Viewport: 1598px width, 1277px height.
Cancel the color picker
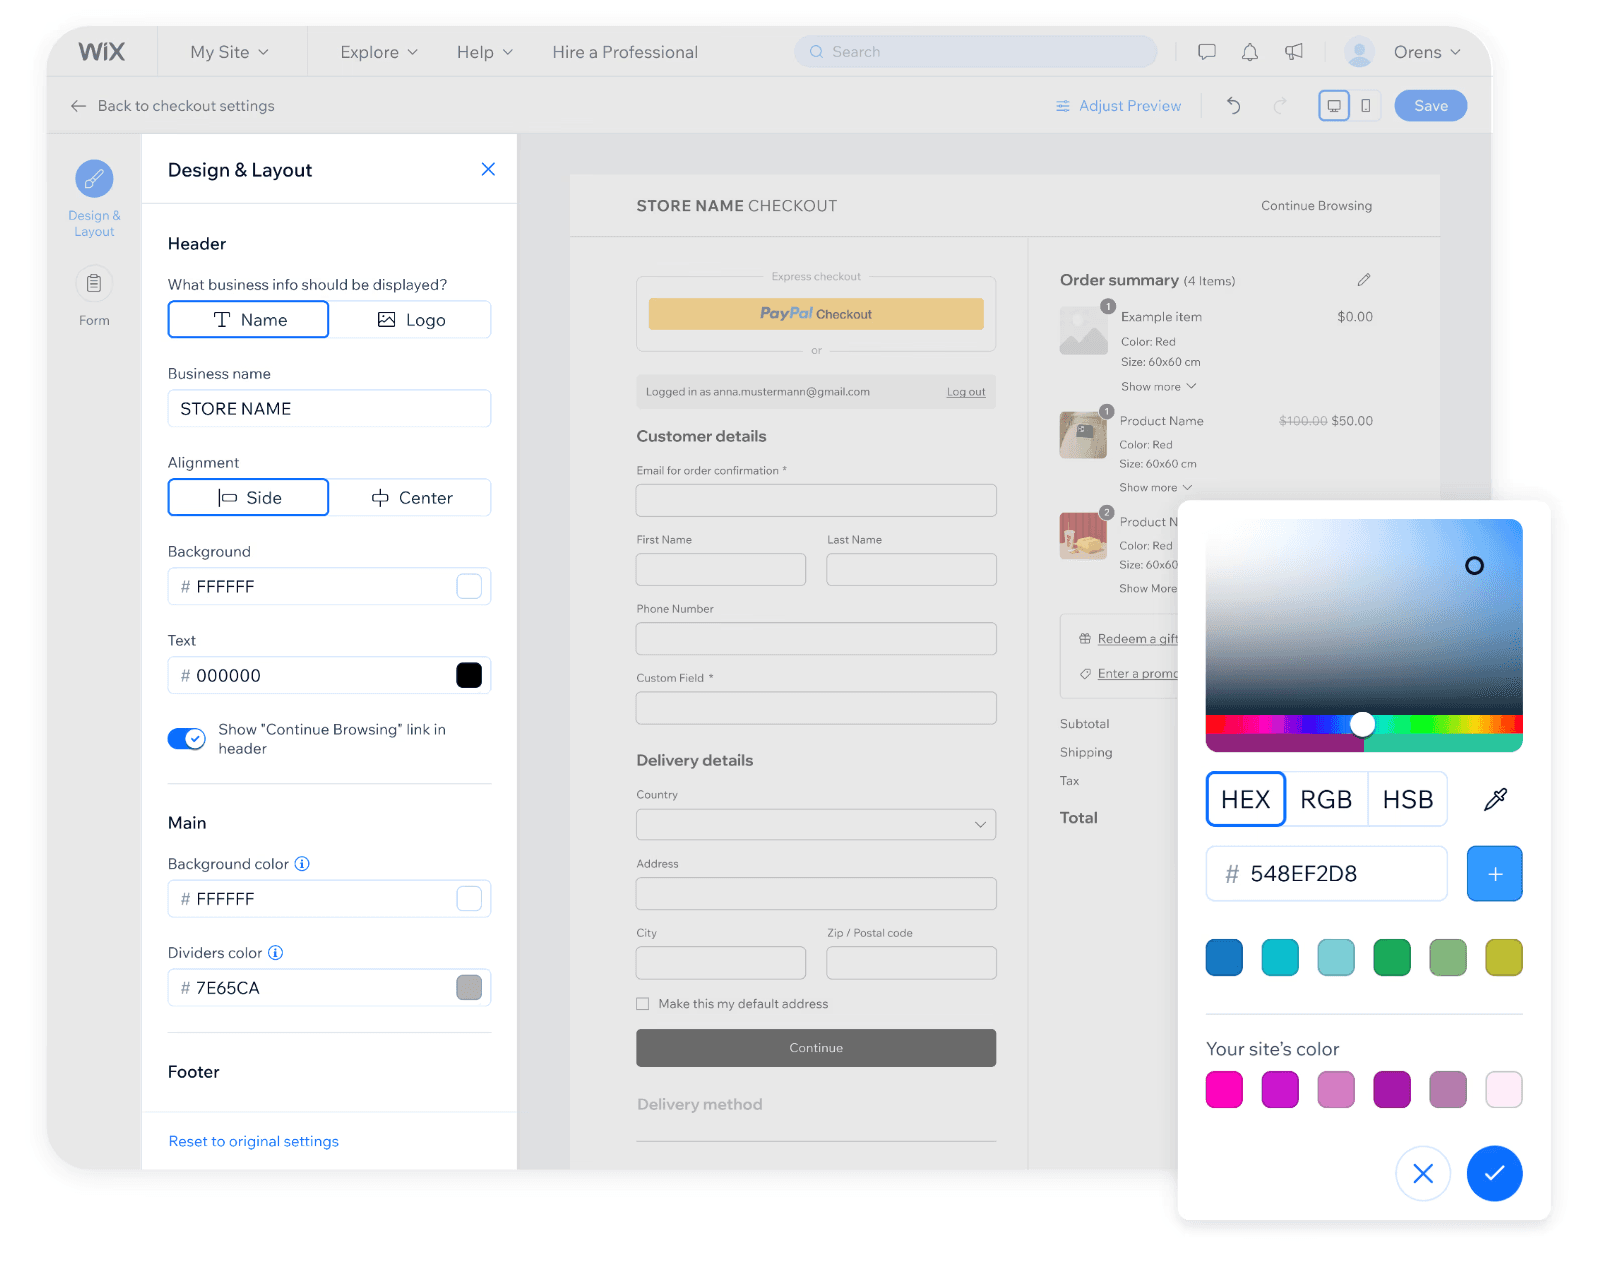pos(1423,1173)
